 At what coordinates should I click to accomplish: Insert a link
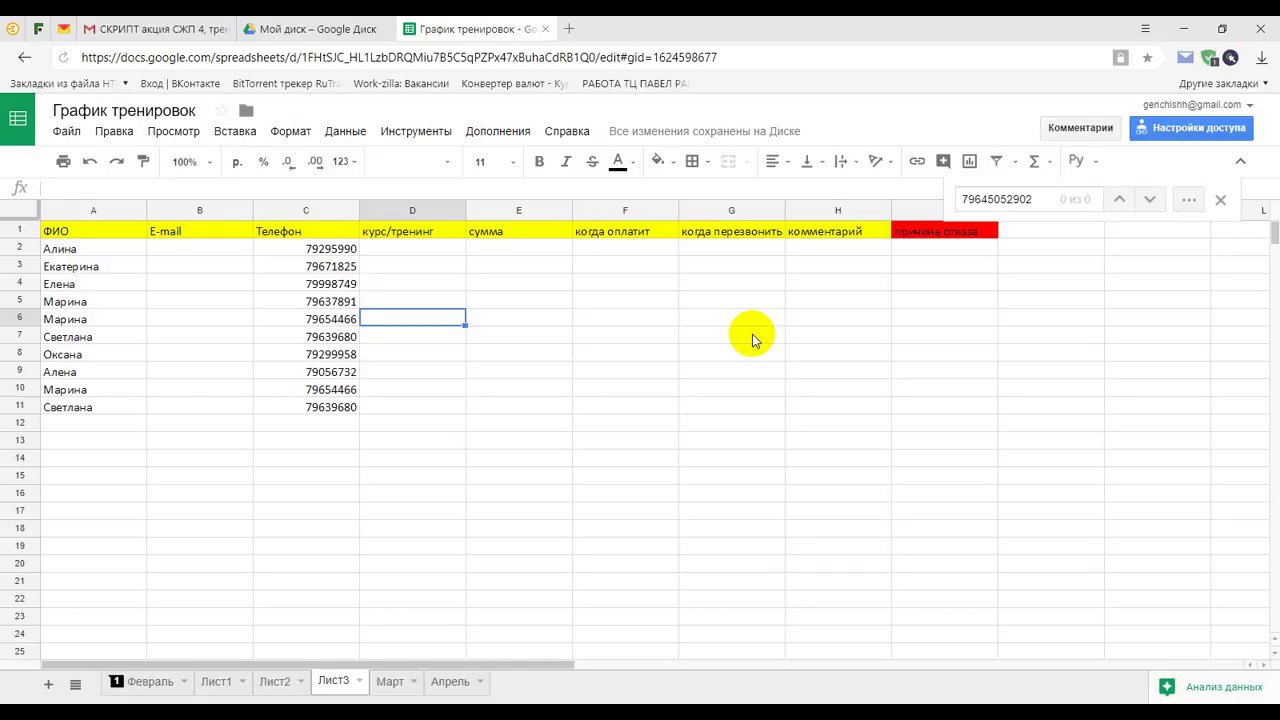(x=917, y=161)
